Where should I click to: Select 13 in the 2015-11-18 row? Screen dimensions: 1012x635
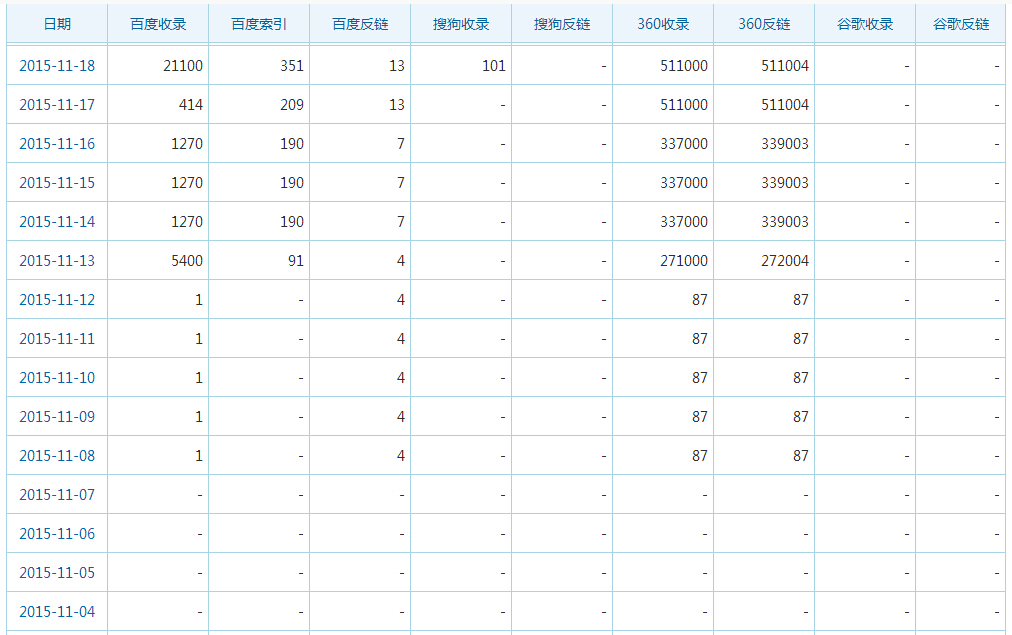pos(397,66)
